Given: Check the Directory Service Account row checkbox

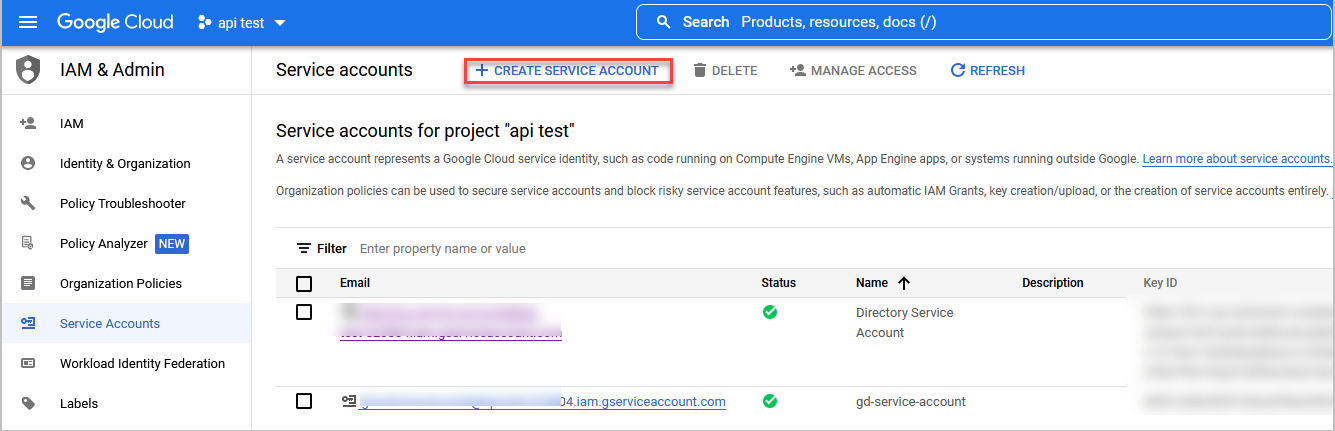Looking at the screenshot, I should coord(304,312).
